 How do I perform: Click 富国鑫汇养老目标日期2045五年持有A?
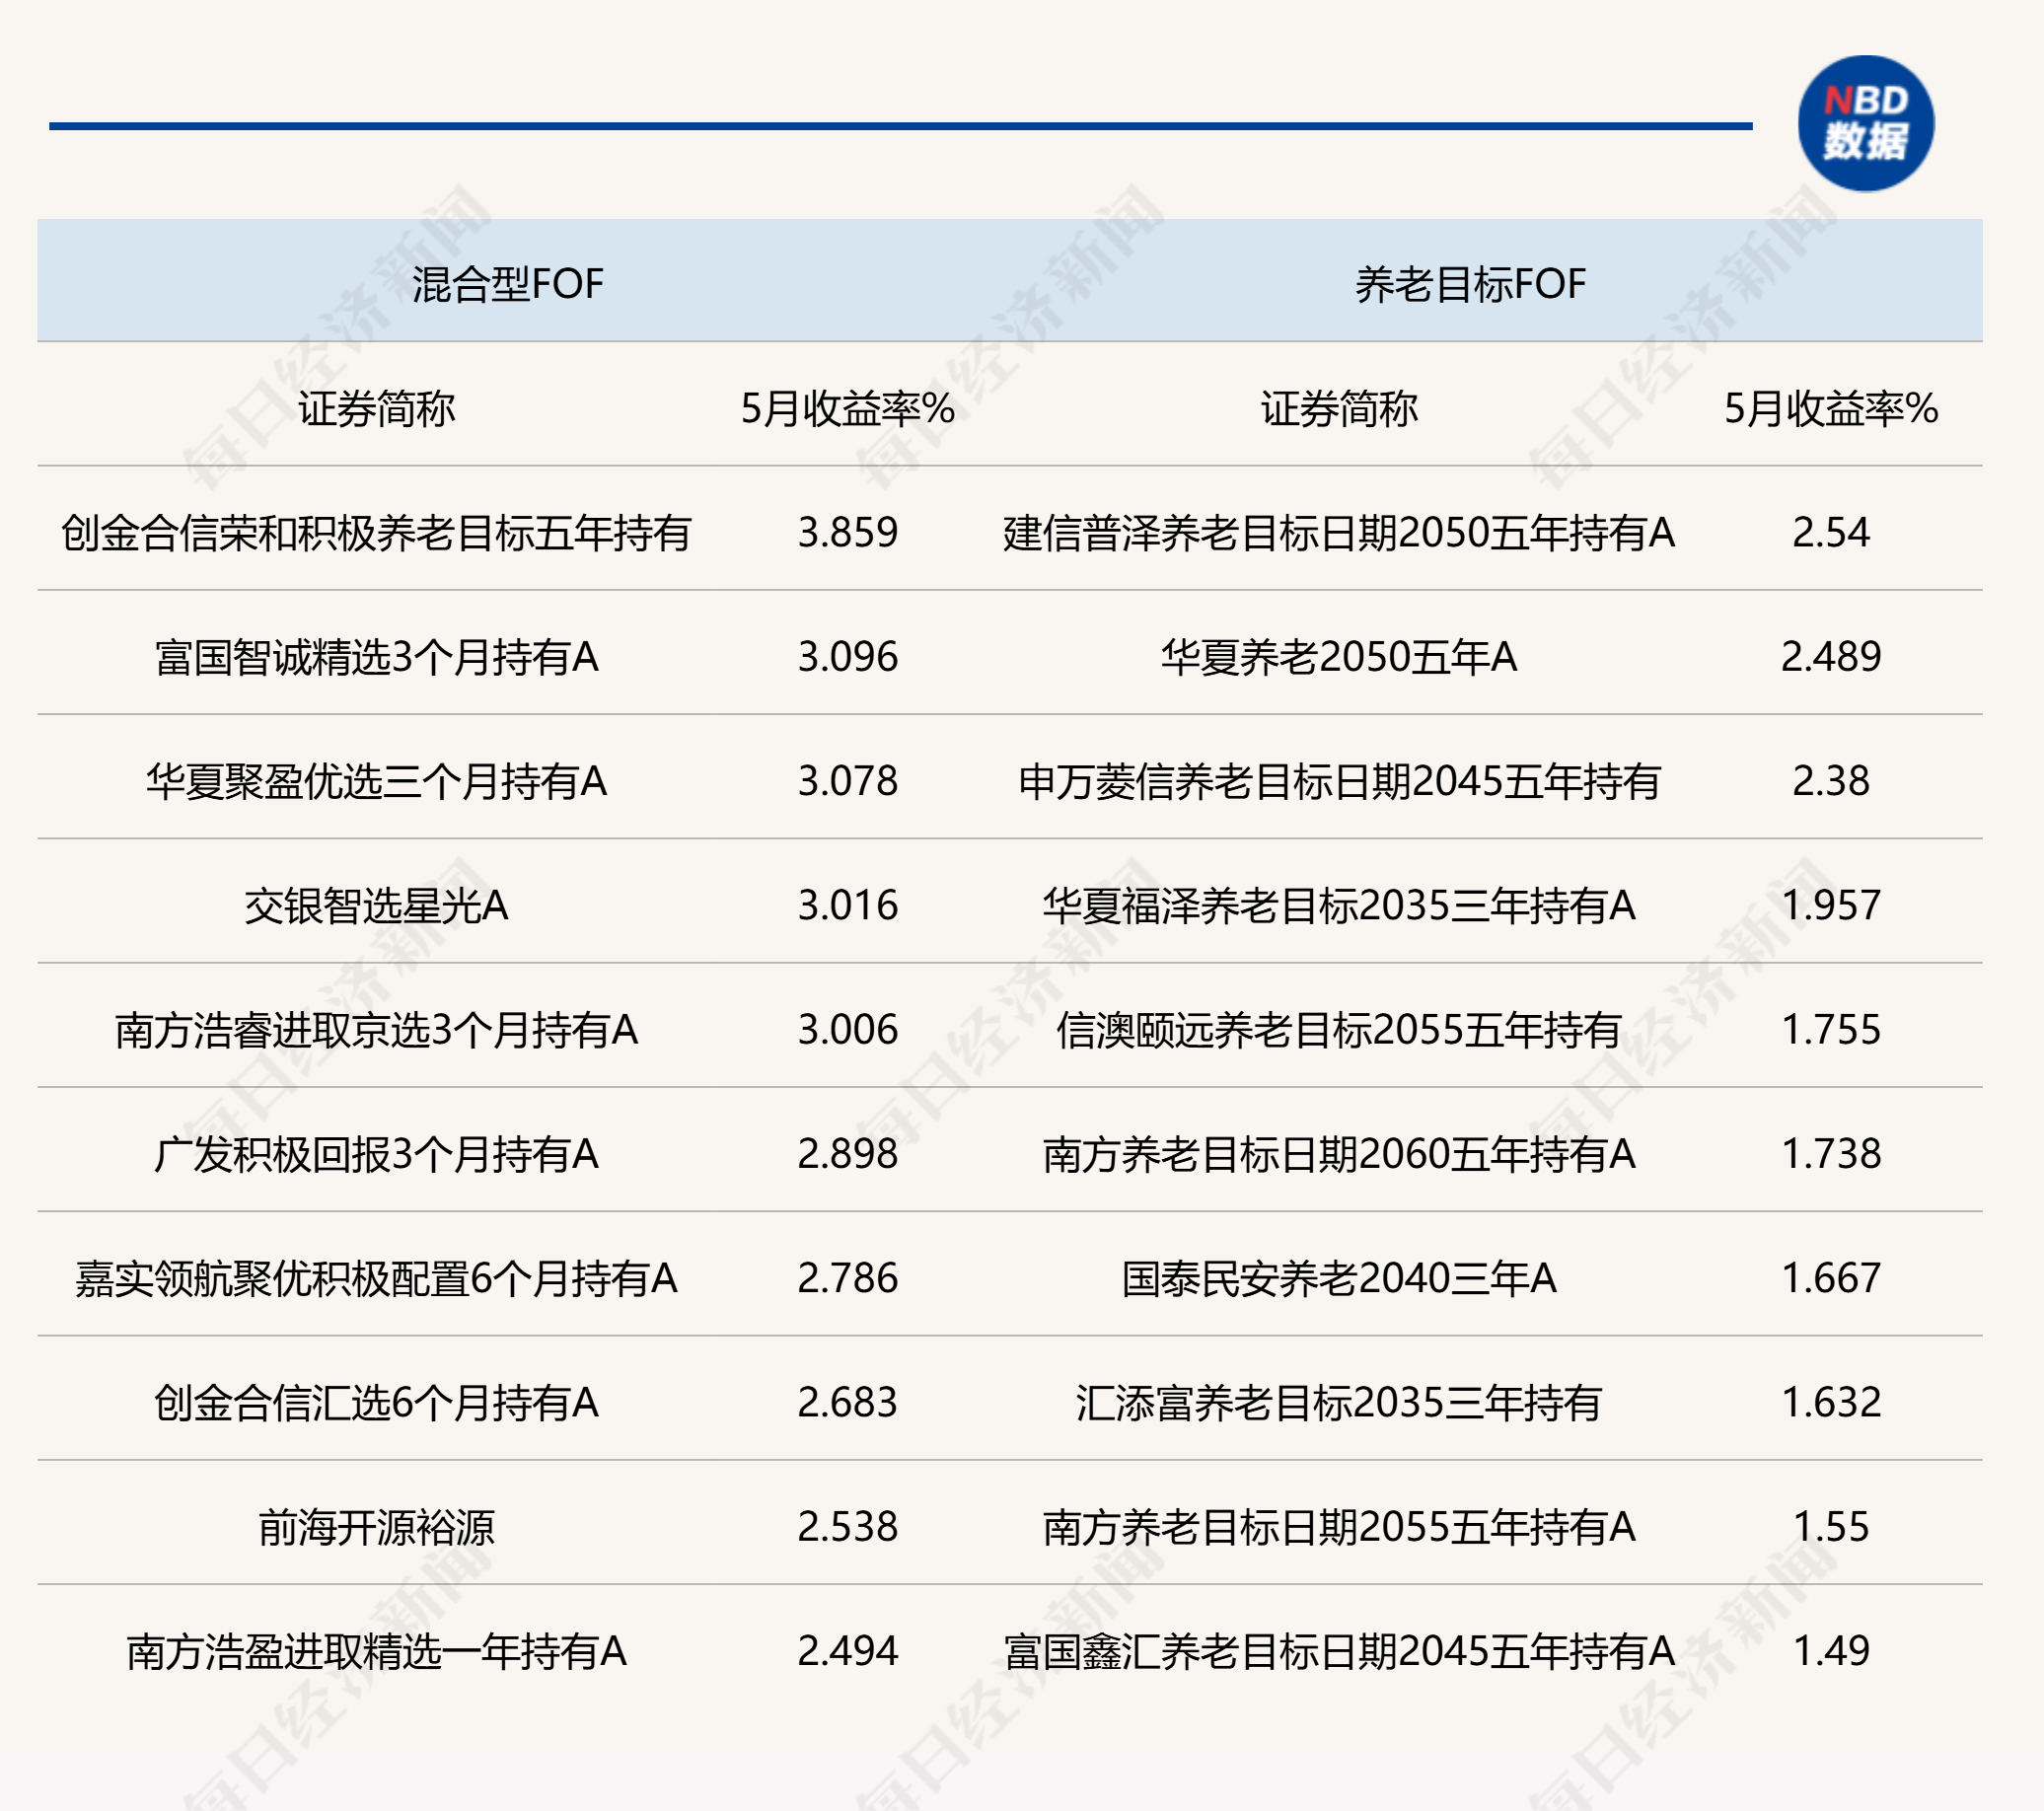tap(1339, 1651)
